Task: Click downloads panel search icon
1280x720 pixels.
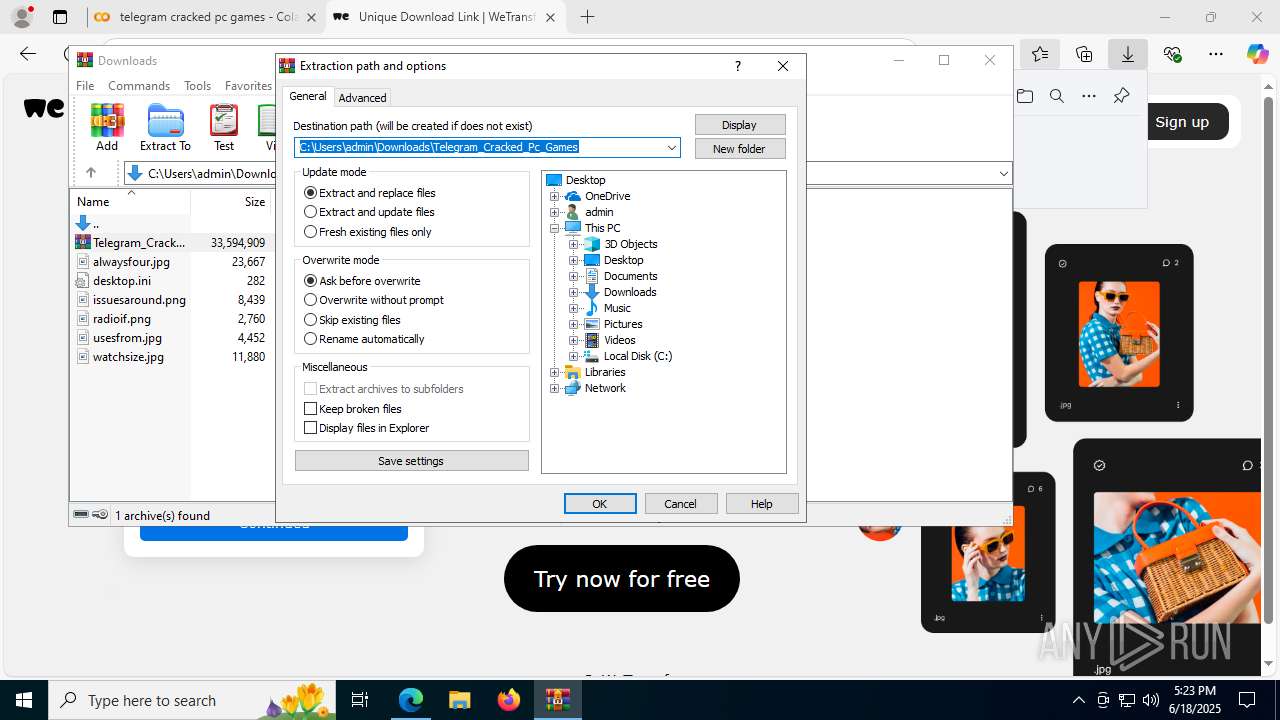Action: coord(1057,96)
